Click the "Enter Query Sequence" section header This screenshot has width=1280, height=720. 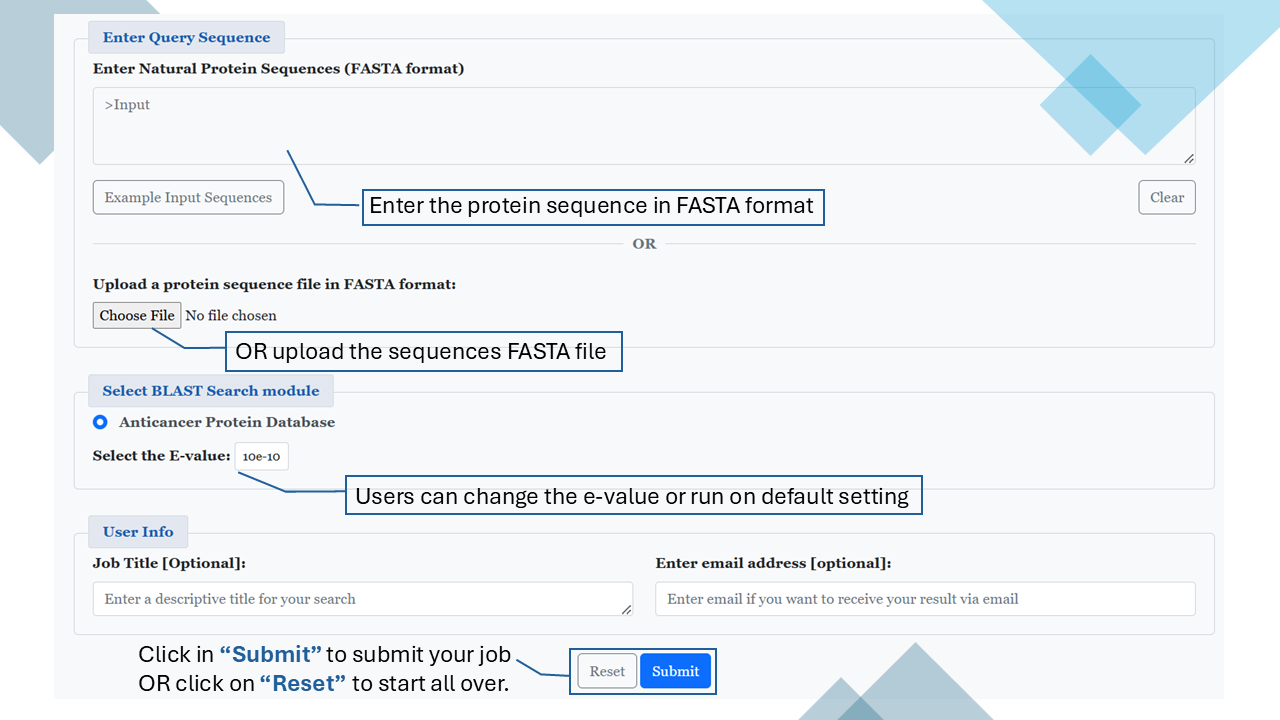(x=186, y=37)
